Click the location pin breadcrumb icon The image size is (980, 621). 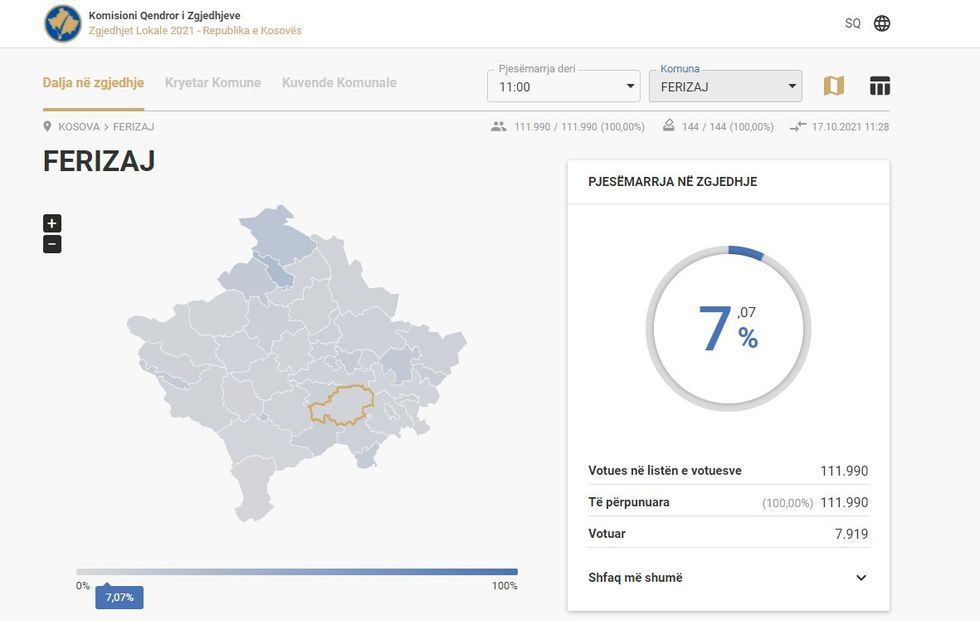(x=47, y=127)
